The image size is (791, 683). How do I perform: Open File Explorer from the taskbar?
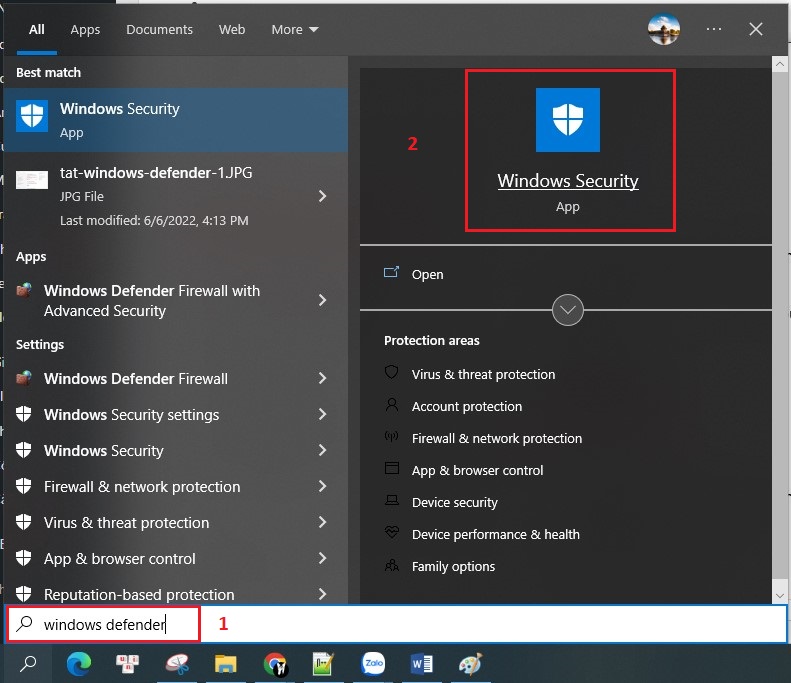click(x=225, y=664)
